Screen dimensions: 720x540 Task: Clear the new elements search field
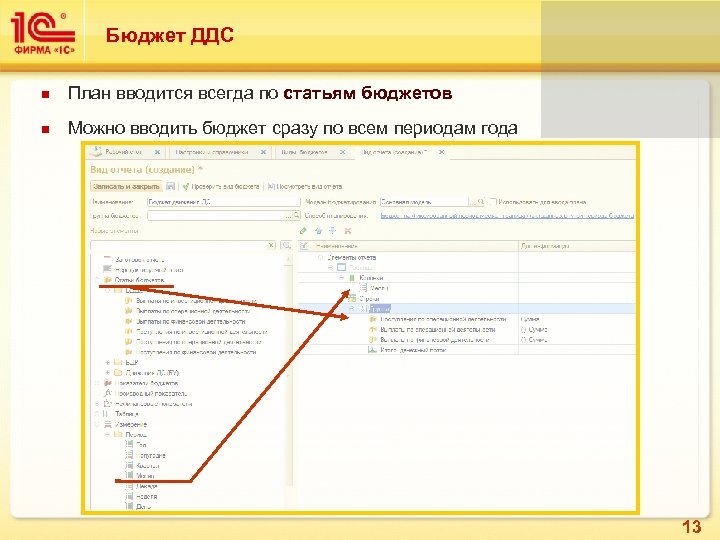pos(271,245)
